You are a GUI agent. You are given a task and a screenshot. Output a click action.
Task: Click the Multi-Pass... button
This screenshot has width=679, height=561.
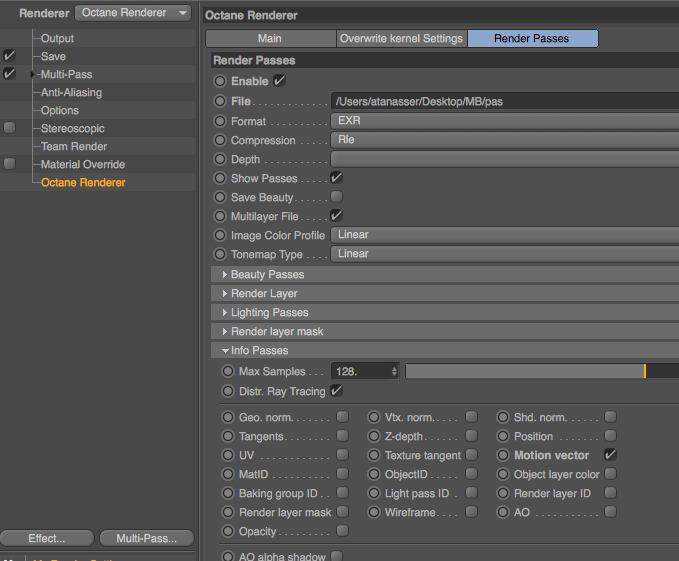[146, 538]
